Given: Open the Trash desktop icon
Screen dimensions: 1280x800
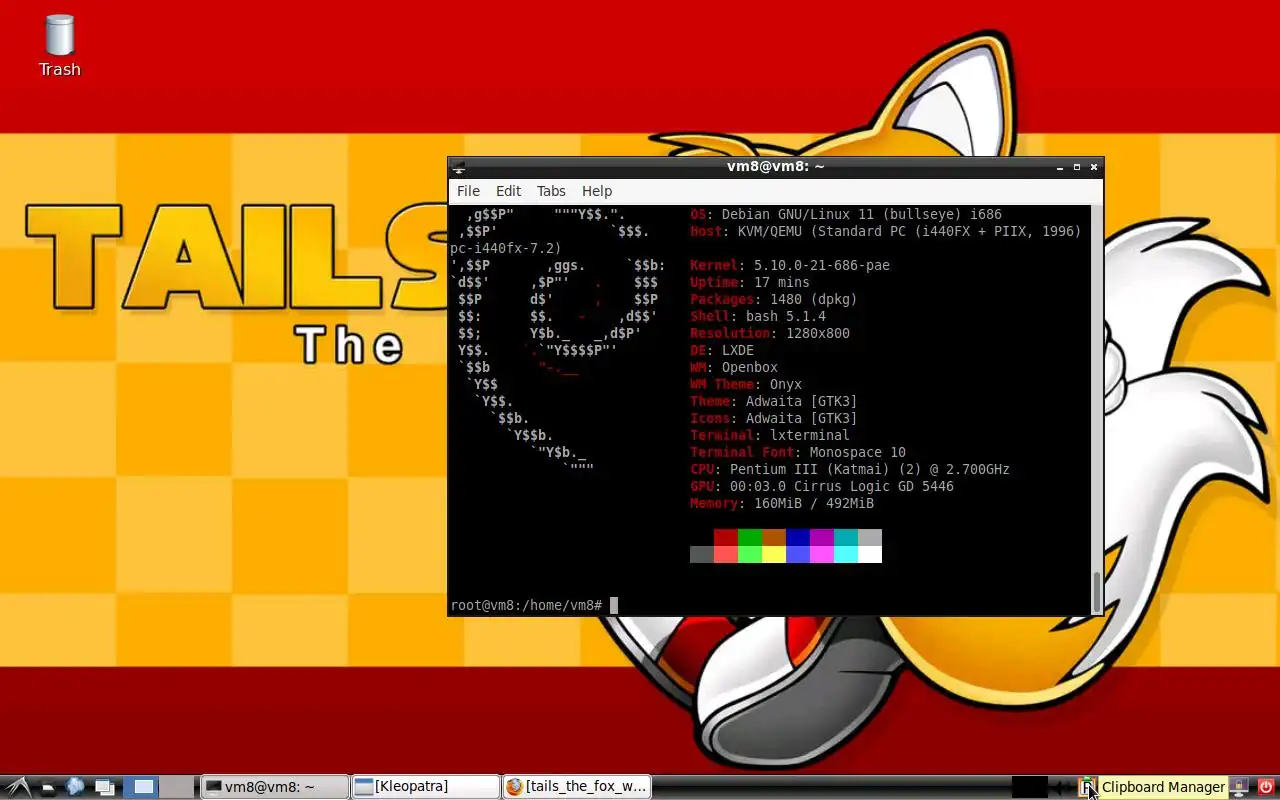Looking at the screenshot, I should (x=60, y=46).
